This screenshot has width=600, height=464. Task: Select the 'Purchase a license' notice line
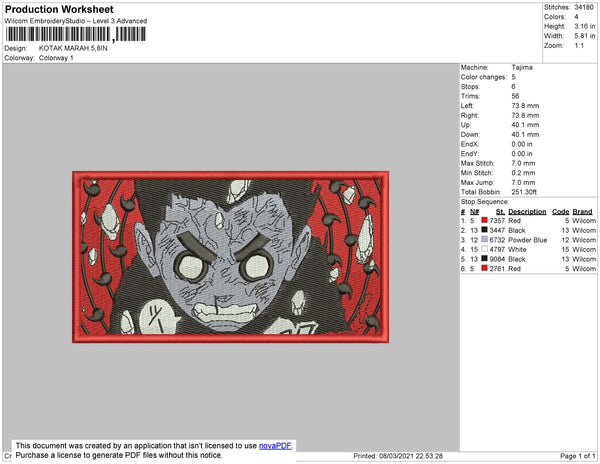pos(119,455)
